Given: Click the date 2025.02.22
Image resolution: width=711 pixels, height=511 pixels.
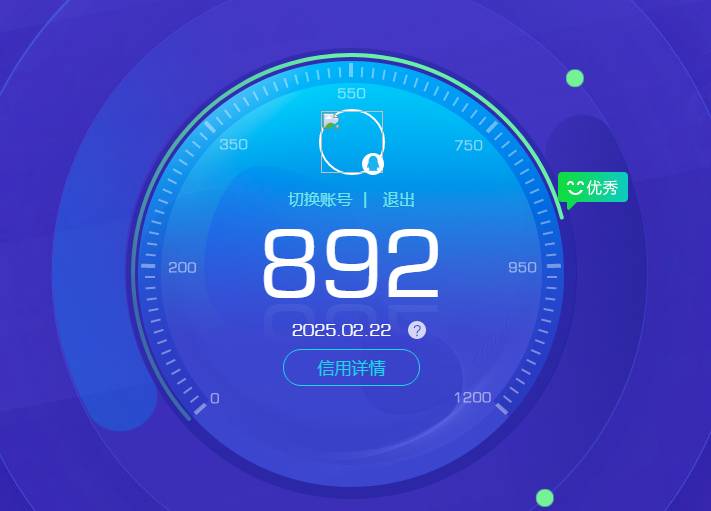Looking at the screenshot, I should 341,330.
